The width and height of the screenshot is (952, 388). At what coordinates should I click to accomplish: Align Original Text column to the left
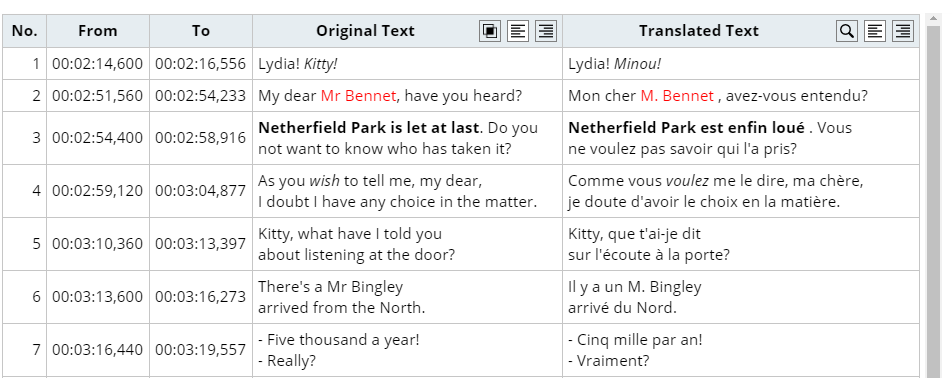pyautogui.click(x=517, y=30)
